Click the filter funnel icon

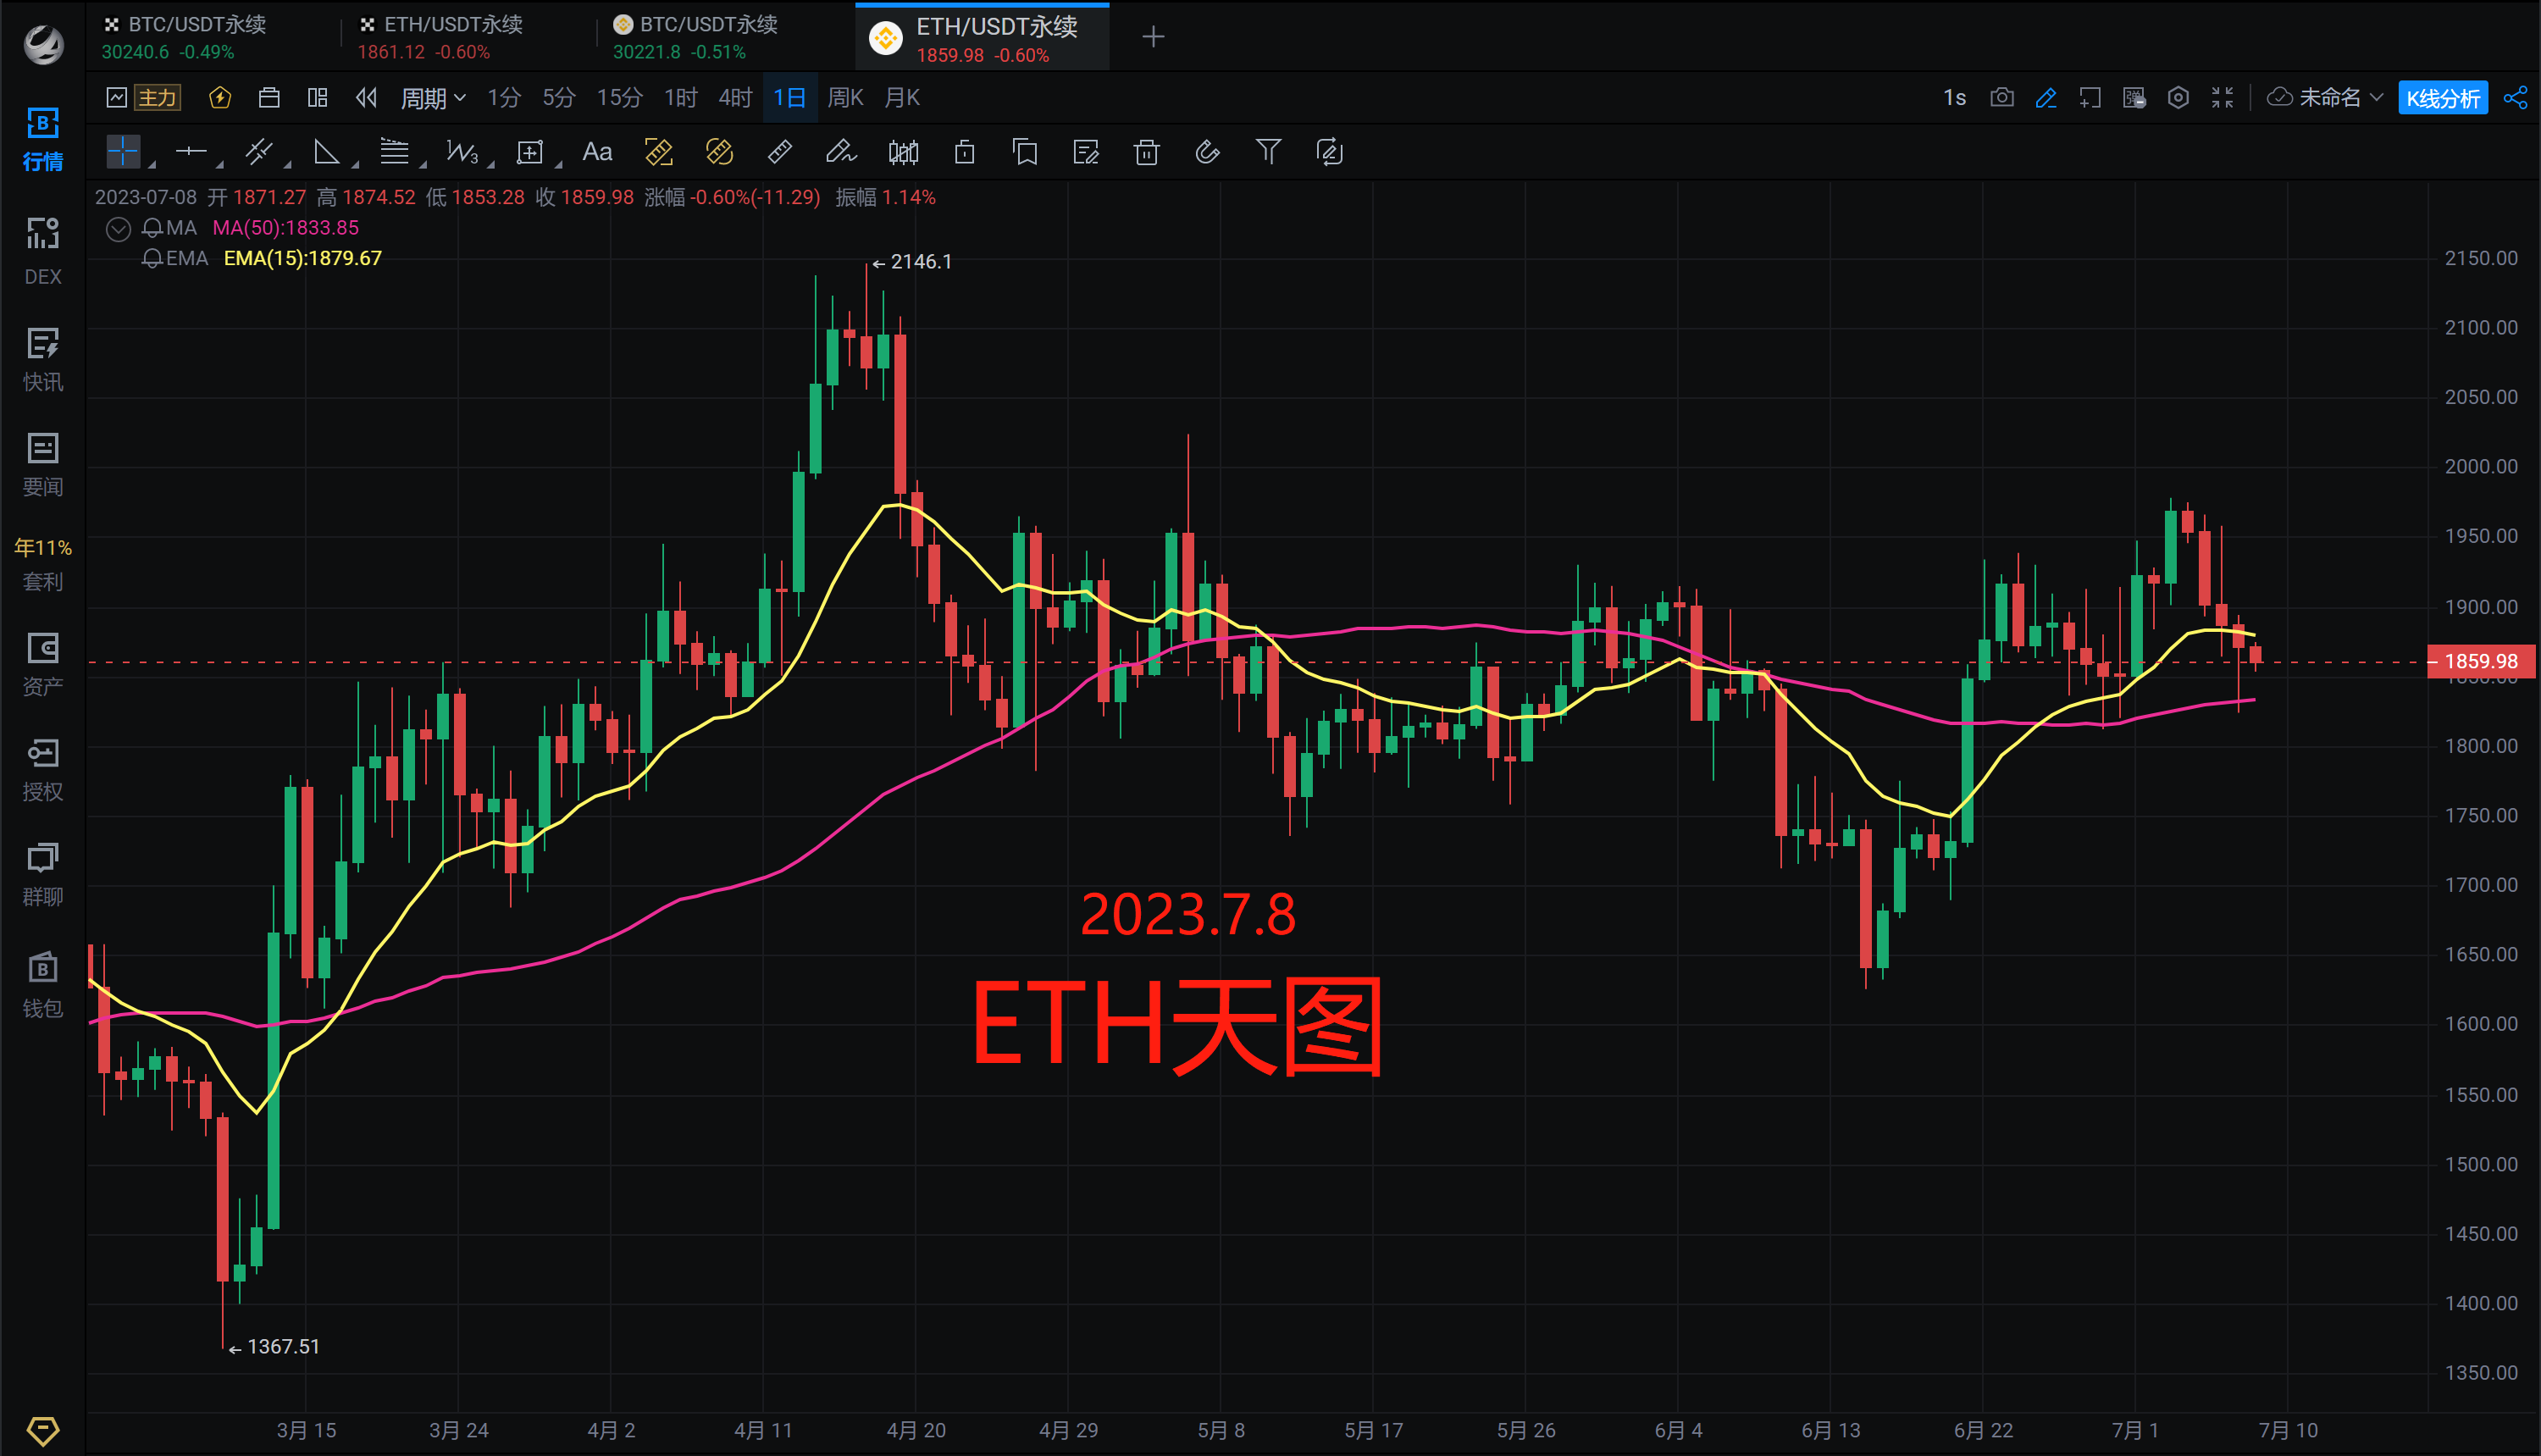[x=1268, y=152]
